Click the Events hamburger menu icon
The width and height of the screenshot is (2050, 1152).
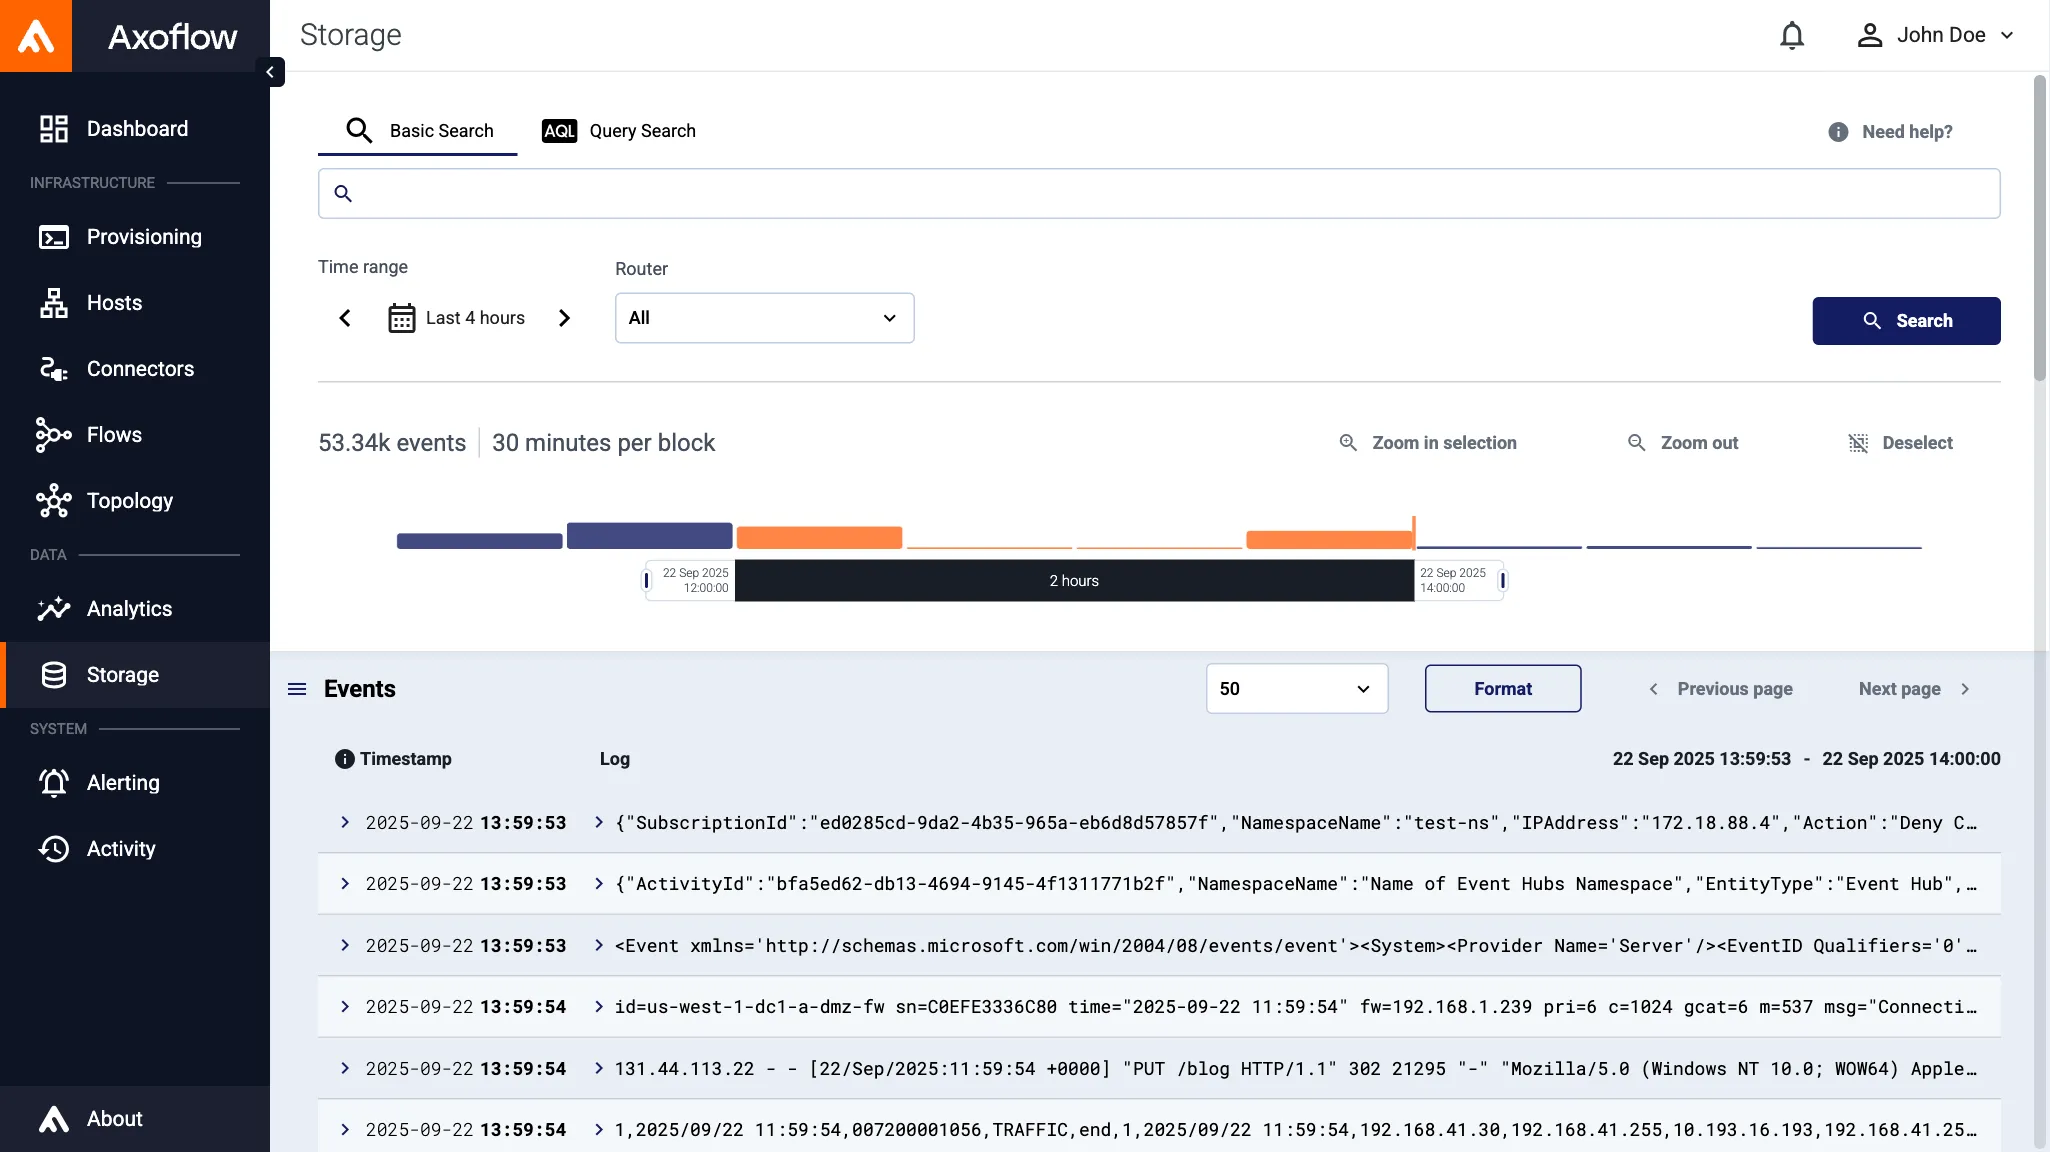tap(297, 689)
